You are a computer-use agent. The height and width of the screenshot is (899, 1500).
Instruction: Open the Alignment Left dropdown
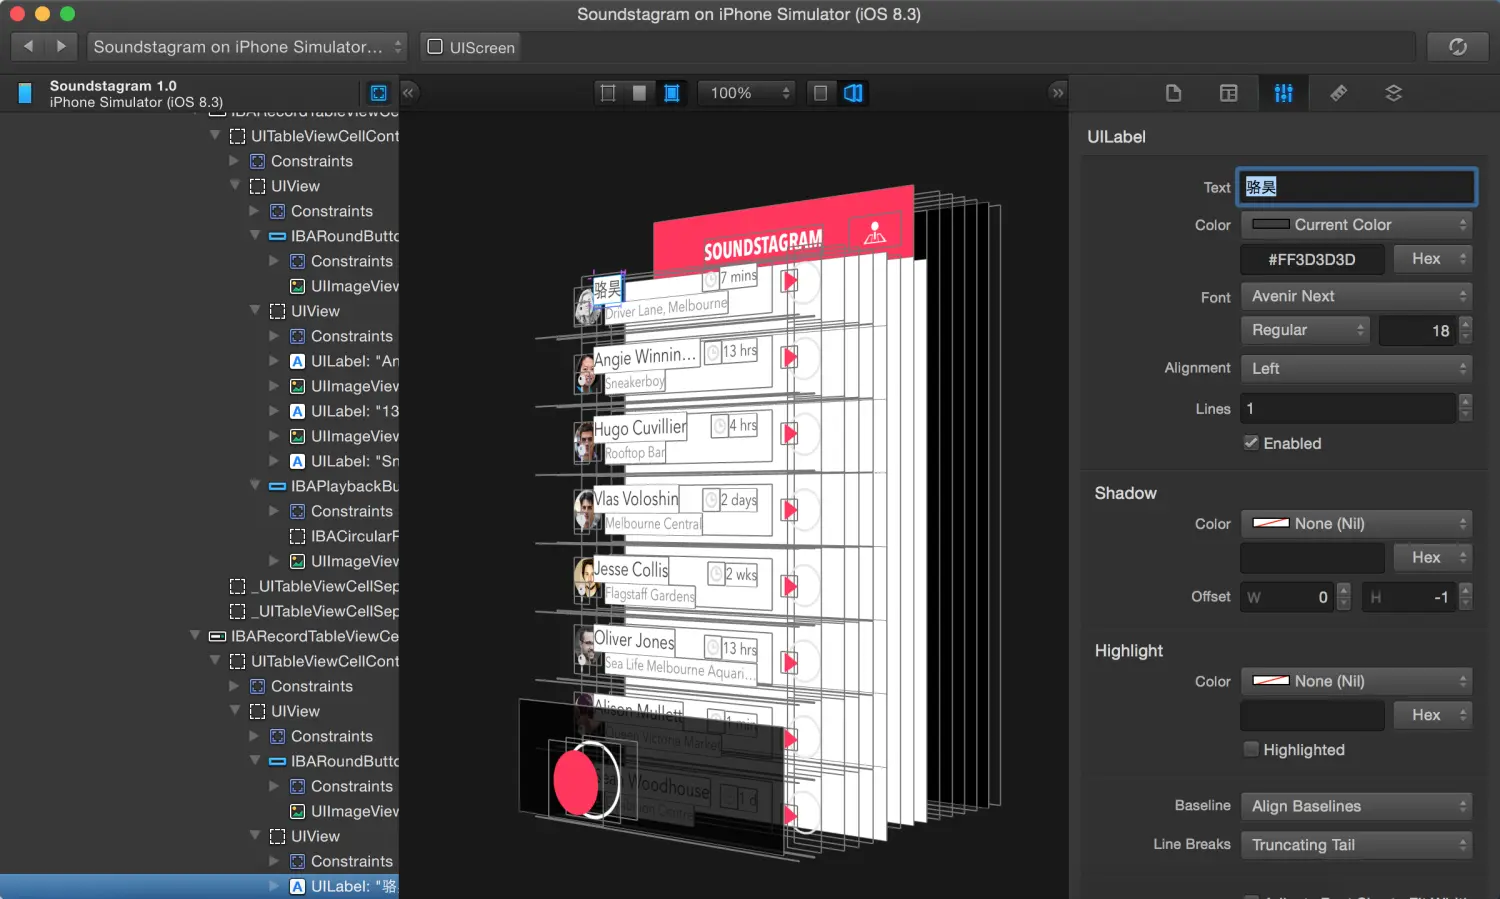point(1357,368)
